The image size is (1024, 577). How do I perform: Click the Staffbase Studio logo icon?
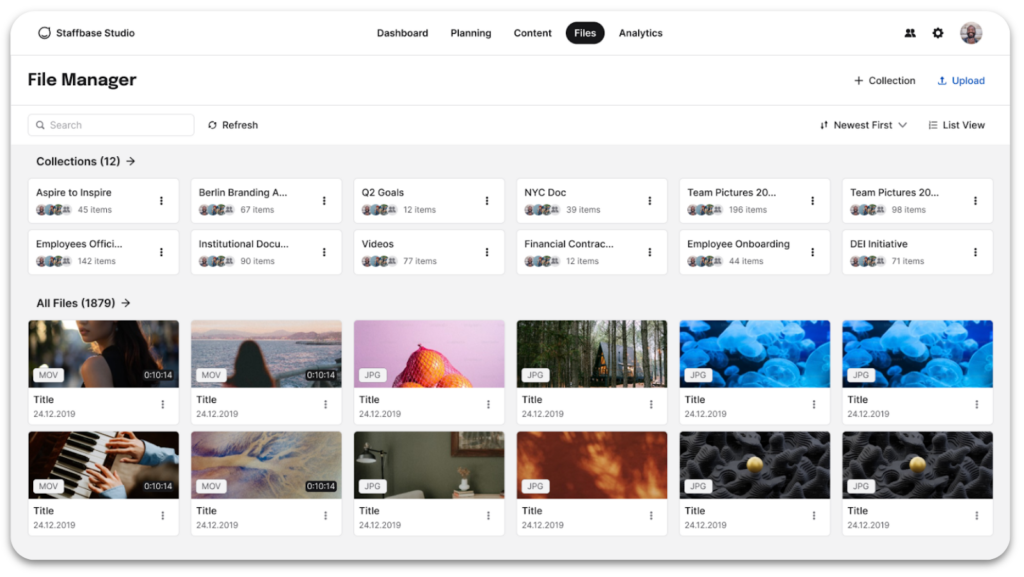44,32
